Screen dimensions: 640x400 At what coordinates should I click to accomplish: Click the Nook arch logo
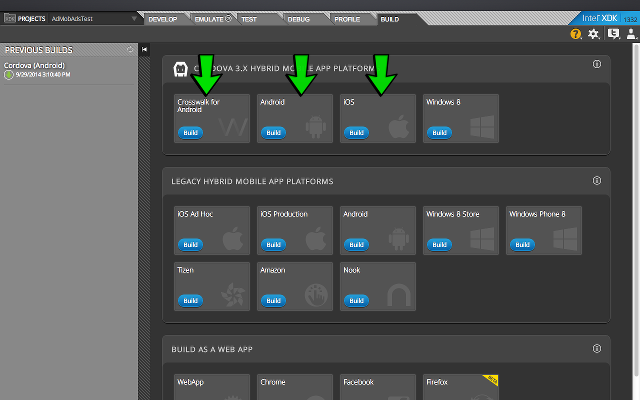(x=399, y=295)
